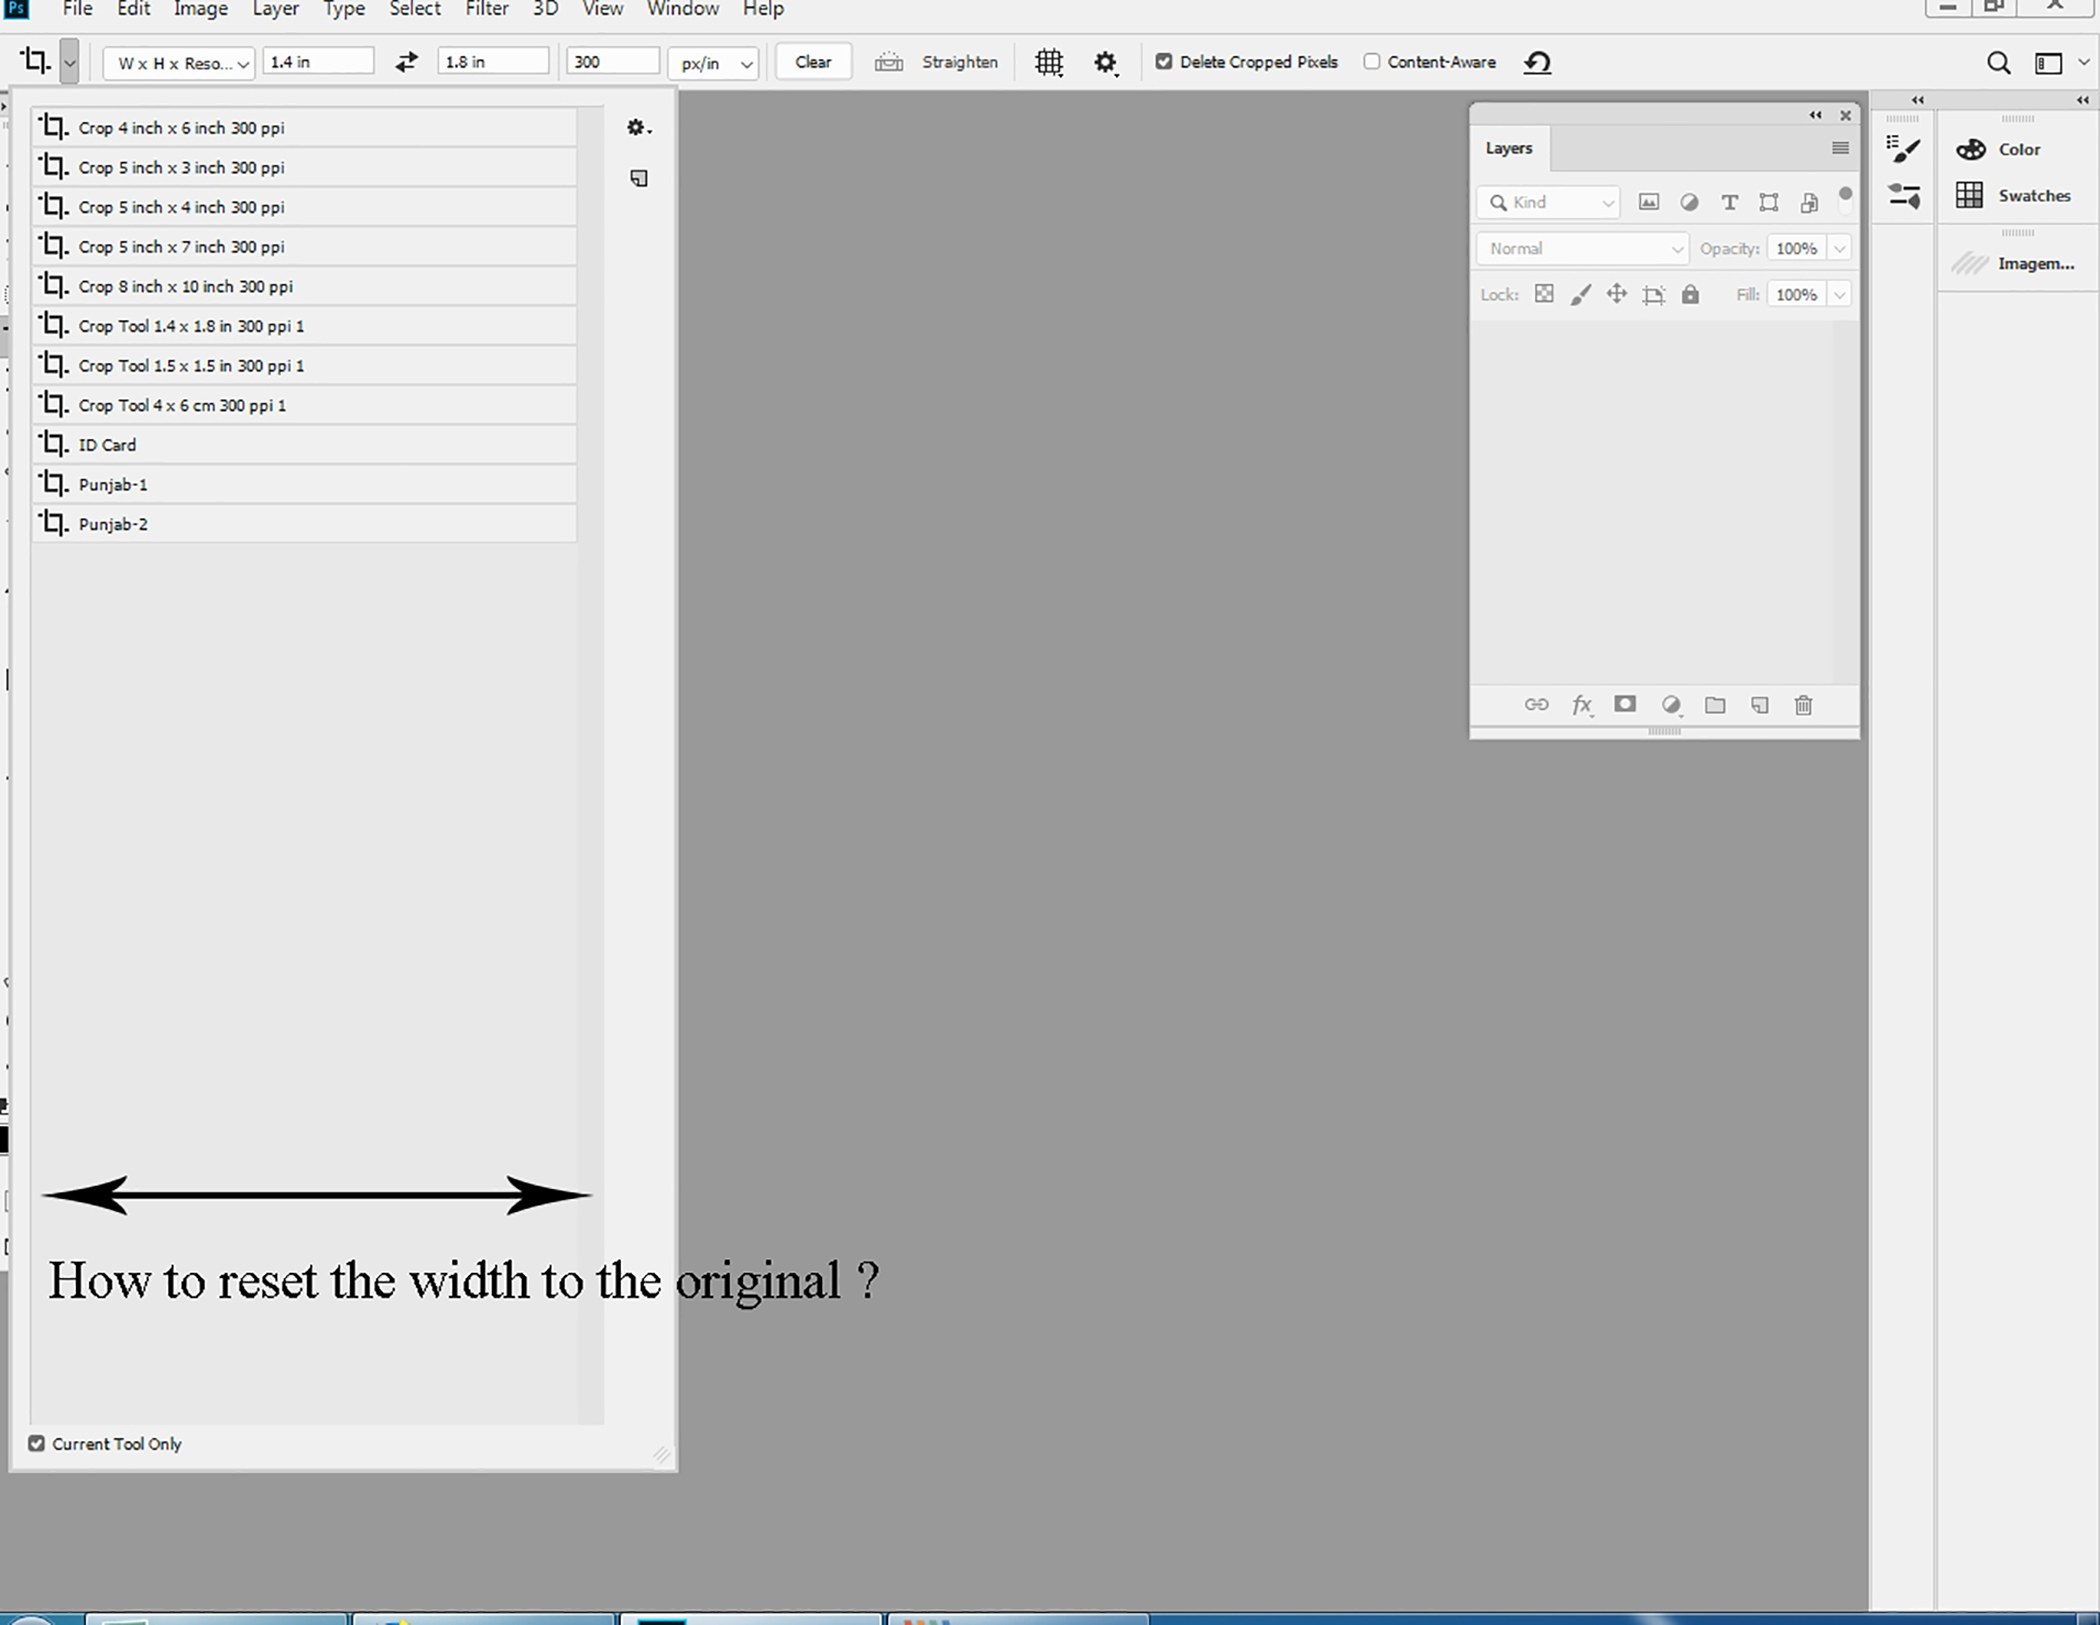The width and height of the screenshot is (2100, 1625).
Task: Switch to the Layers tab
Action: pyautogui.click(x=1508, y=147)
